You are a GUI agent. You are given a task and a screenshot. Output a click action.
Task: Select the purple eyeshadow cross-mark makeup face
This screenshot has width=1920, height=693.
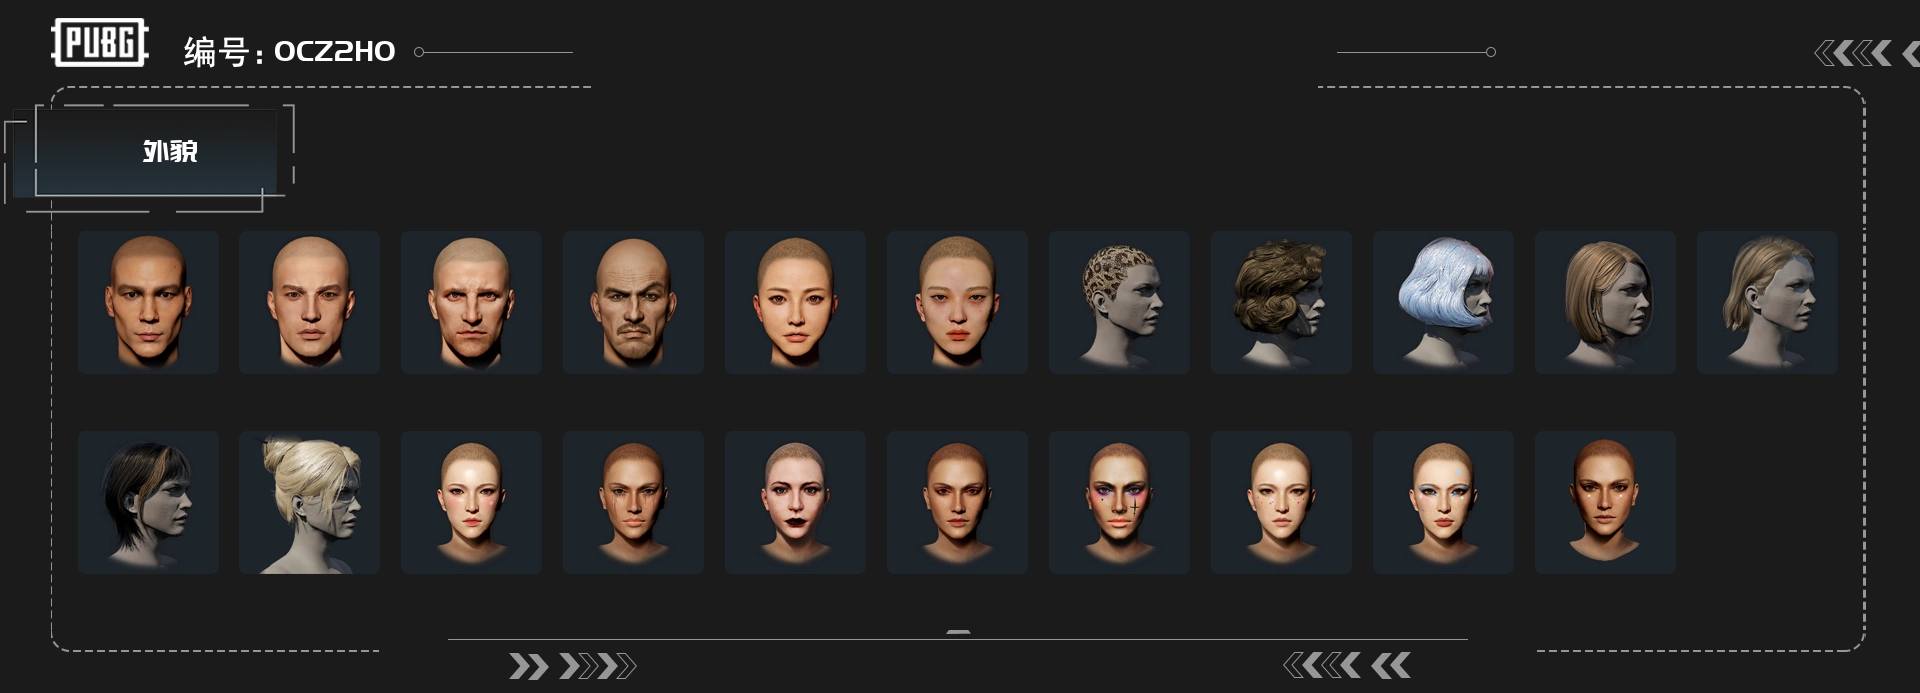click(1120, 502)
